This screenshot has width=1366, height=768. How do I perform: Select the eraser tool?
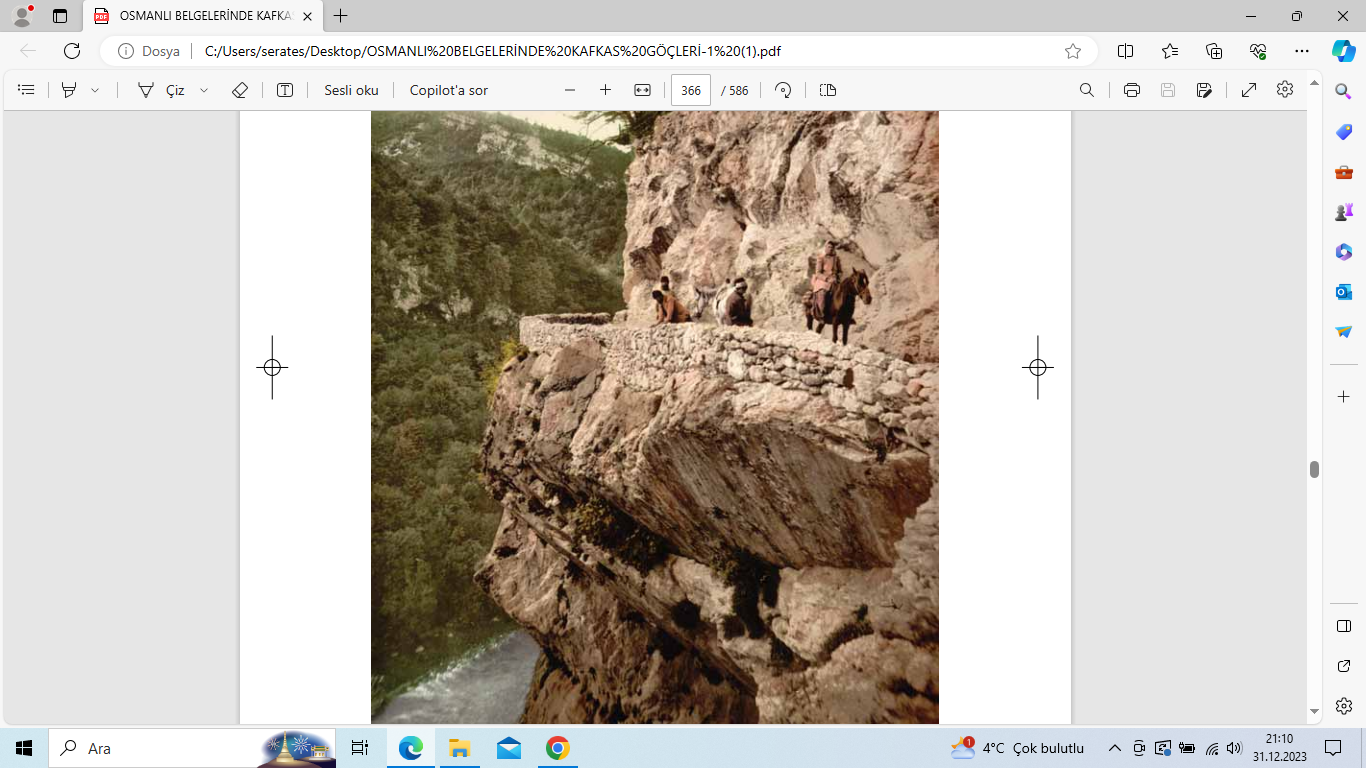click(239, 90)
